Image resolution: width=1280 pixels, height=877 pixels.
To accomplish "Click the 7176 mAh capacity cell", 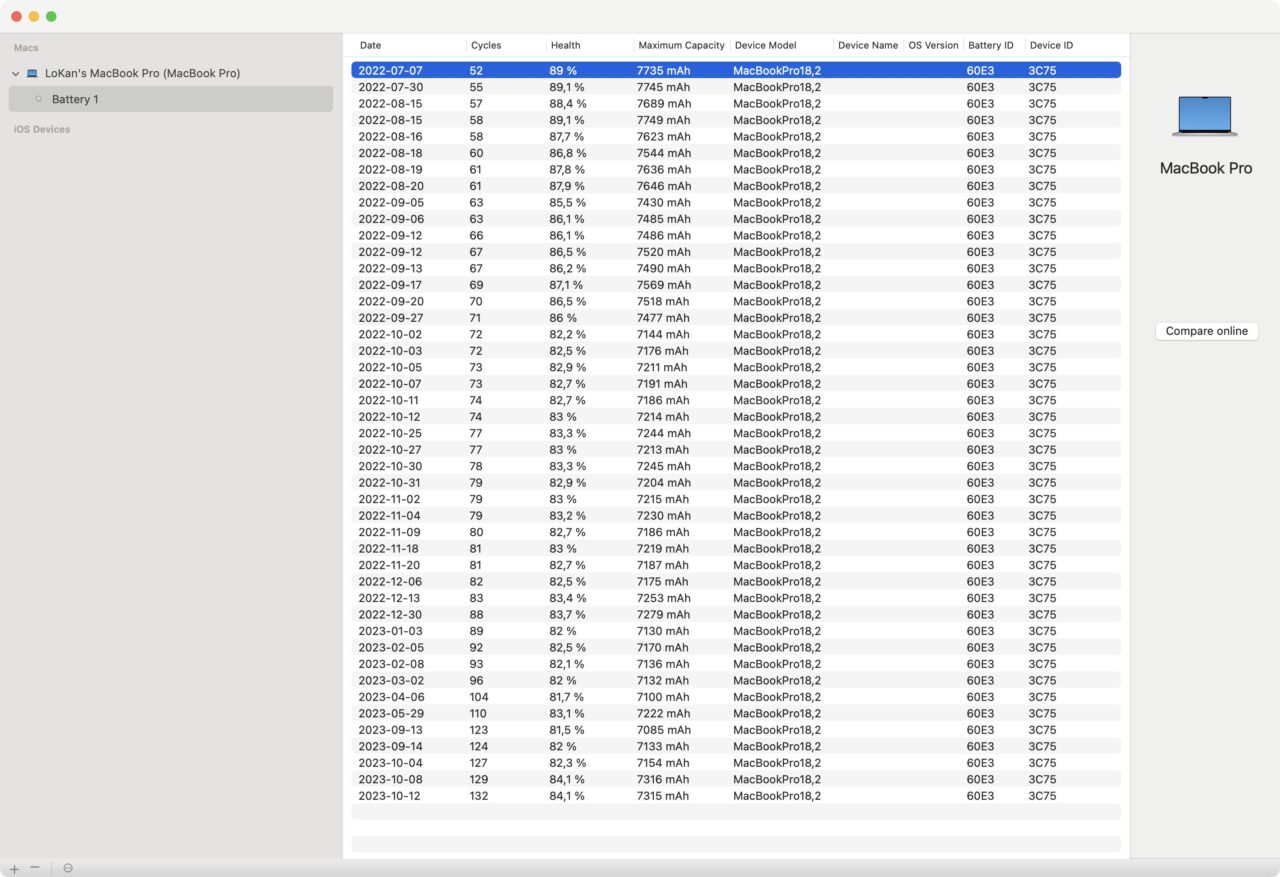I will click(663, 351).
